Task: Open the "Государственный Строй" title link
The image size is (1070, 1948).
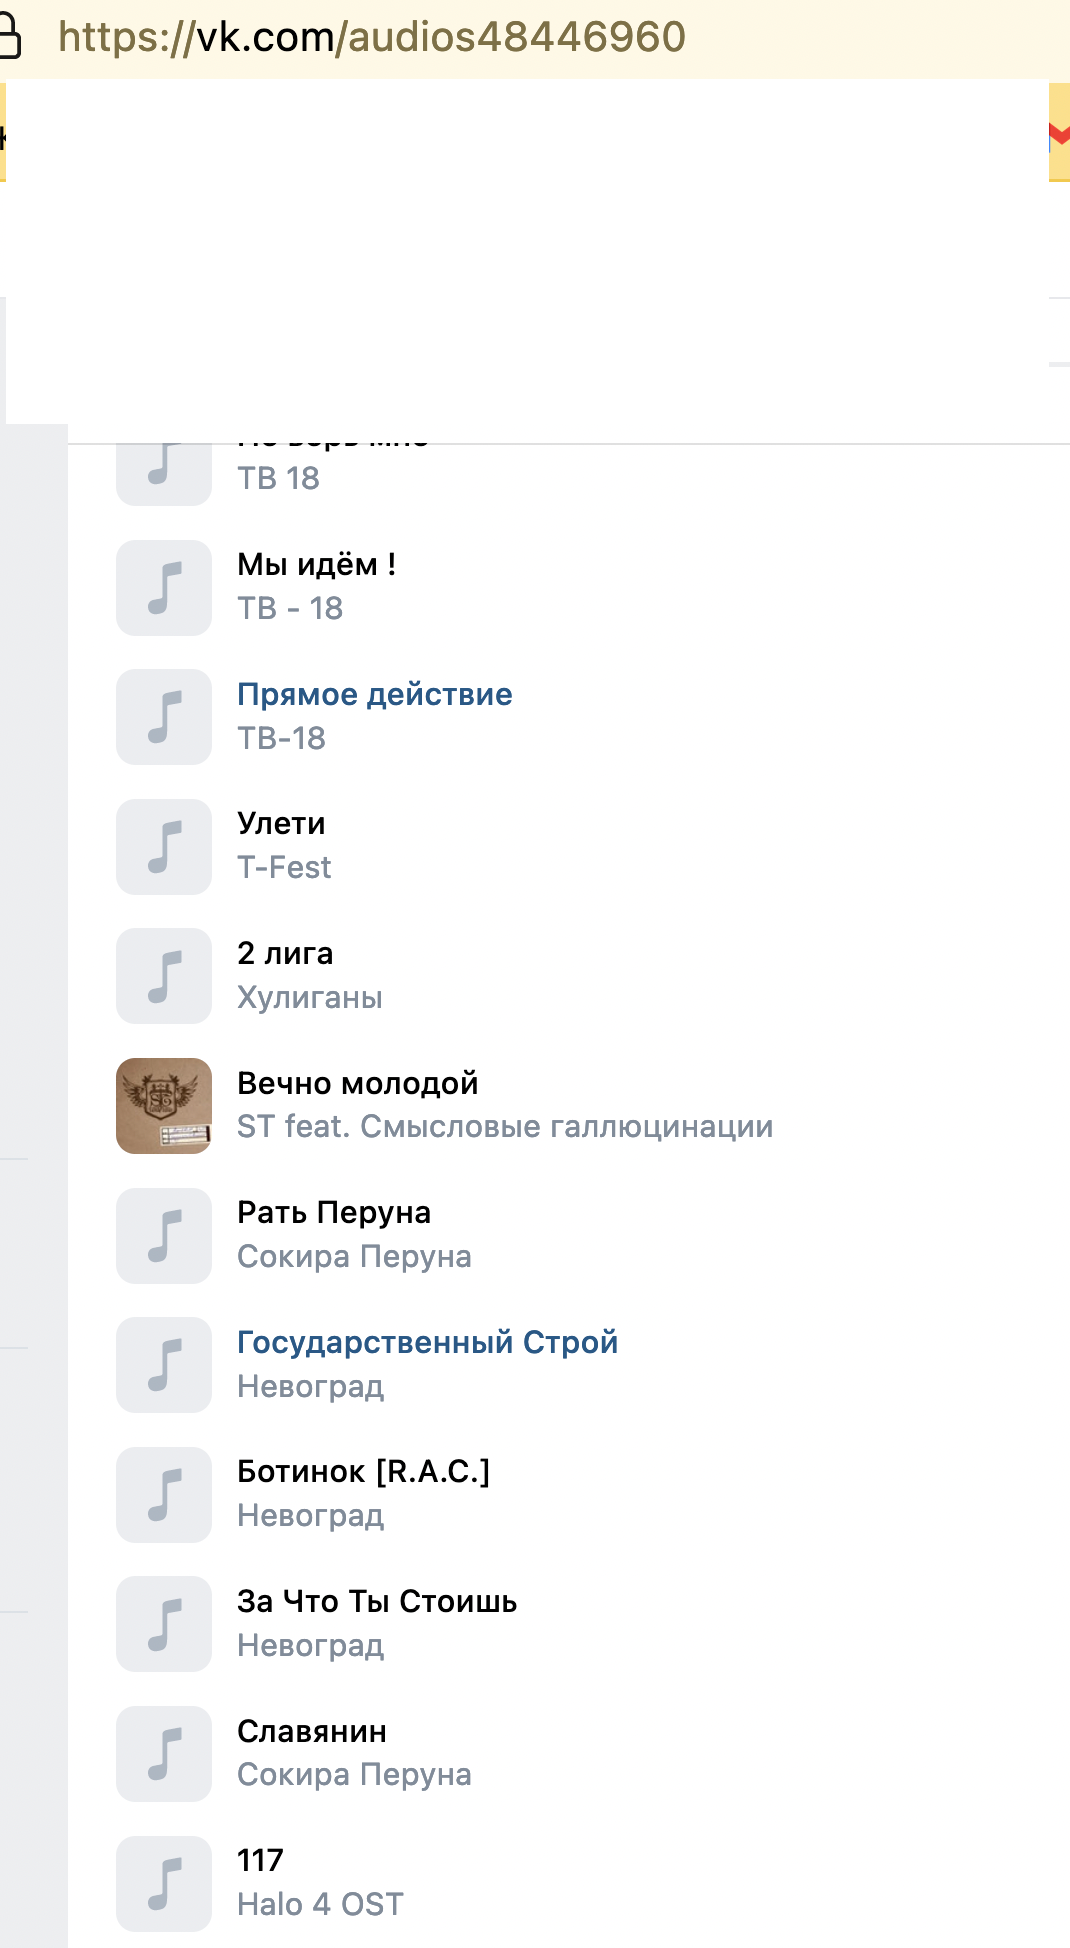Action: tap(427, 1342)
